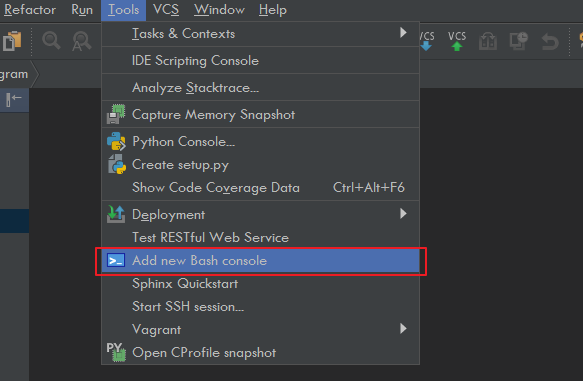Expand the Deployment submenu arrow

403,214
